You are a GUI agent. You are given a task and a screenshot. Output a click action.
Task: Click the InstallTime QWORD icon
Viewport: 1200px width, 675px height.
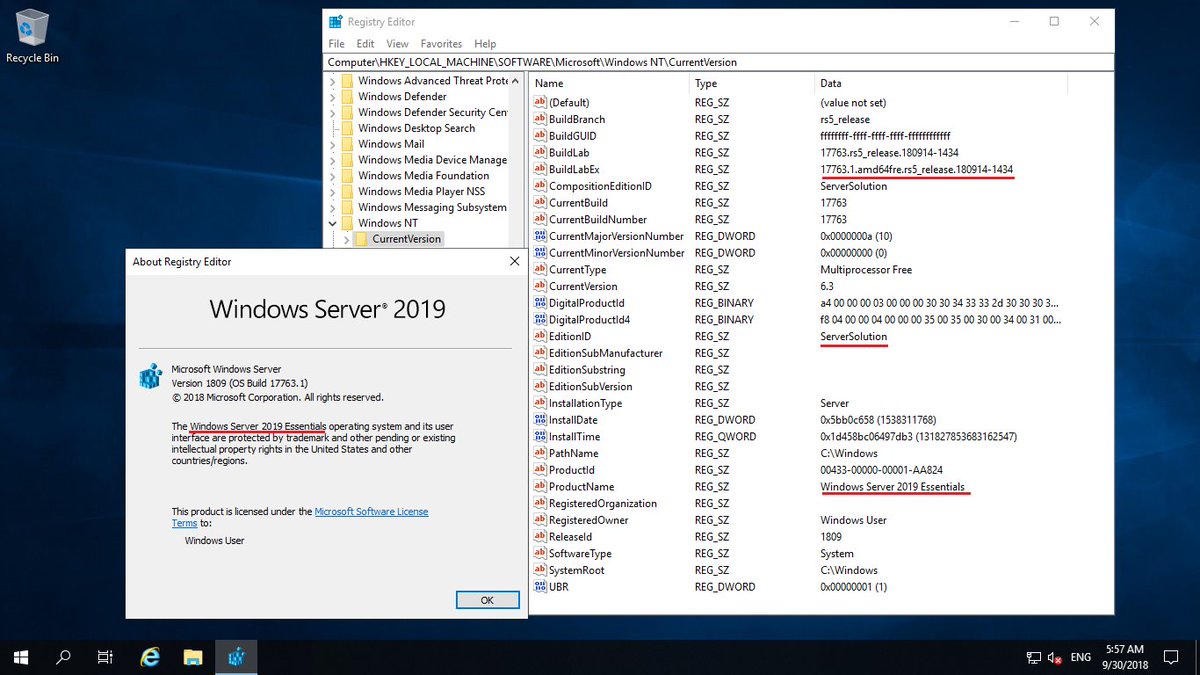[x=541, y=436]
